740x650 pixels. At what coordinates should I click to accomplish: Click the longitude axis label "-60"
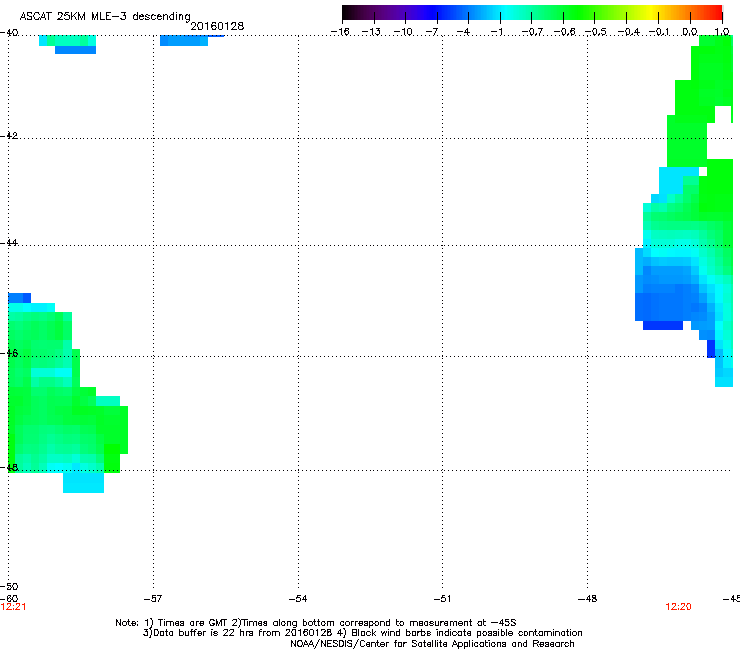click(9, 599)
